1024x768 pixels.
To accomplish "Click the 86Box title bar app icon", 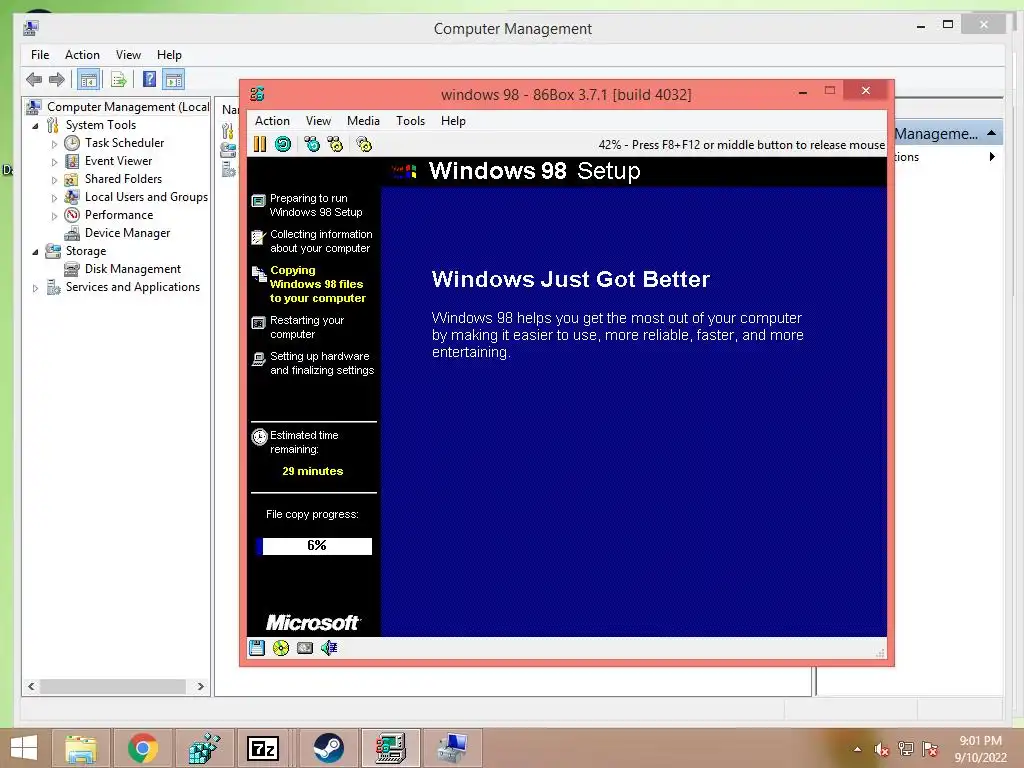I will click(x=257, y=94).
